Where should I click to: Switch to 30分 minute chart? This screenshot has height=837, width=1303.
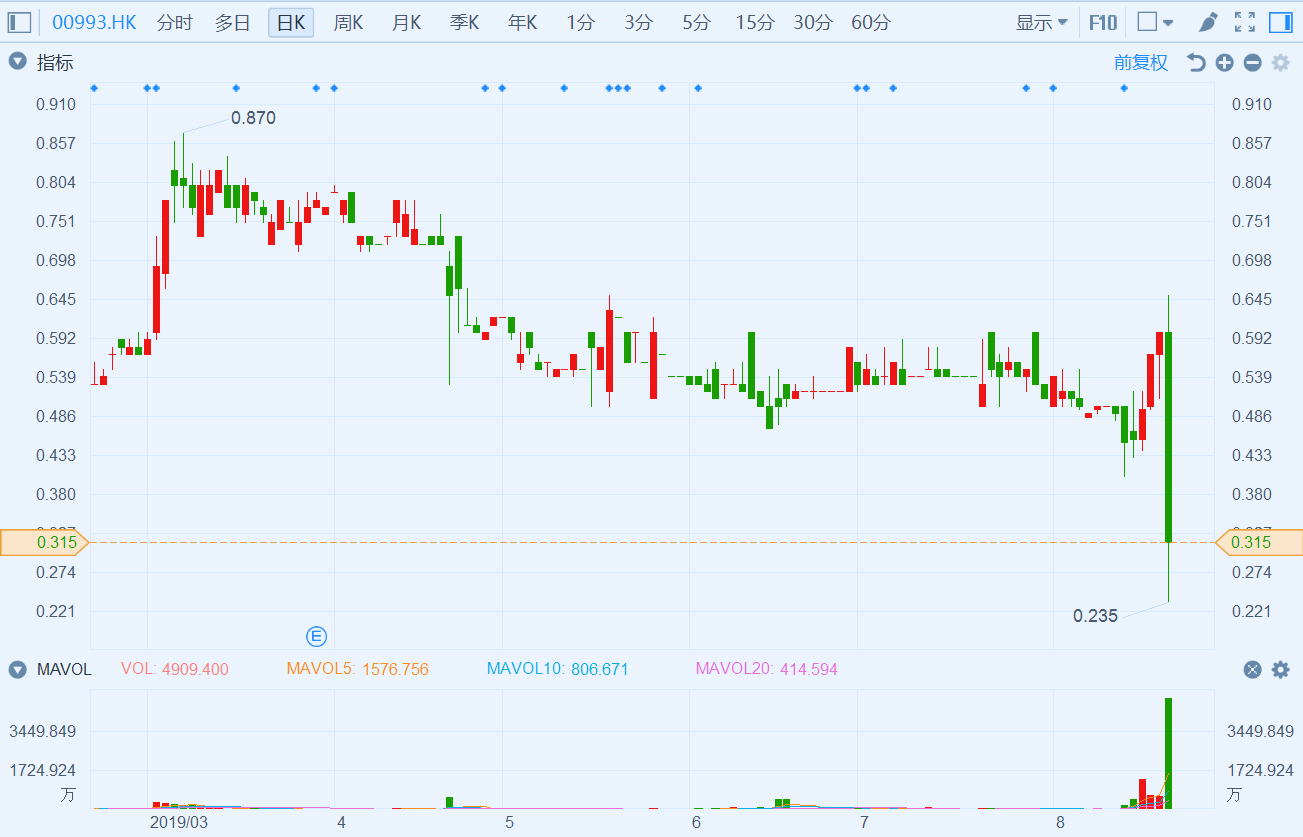click(x=813, y=22)
